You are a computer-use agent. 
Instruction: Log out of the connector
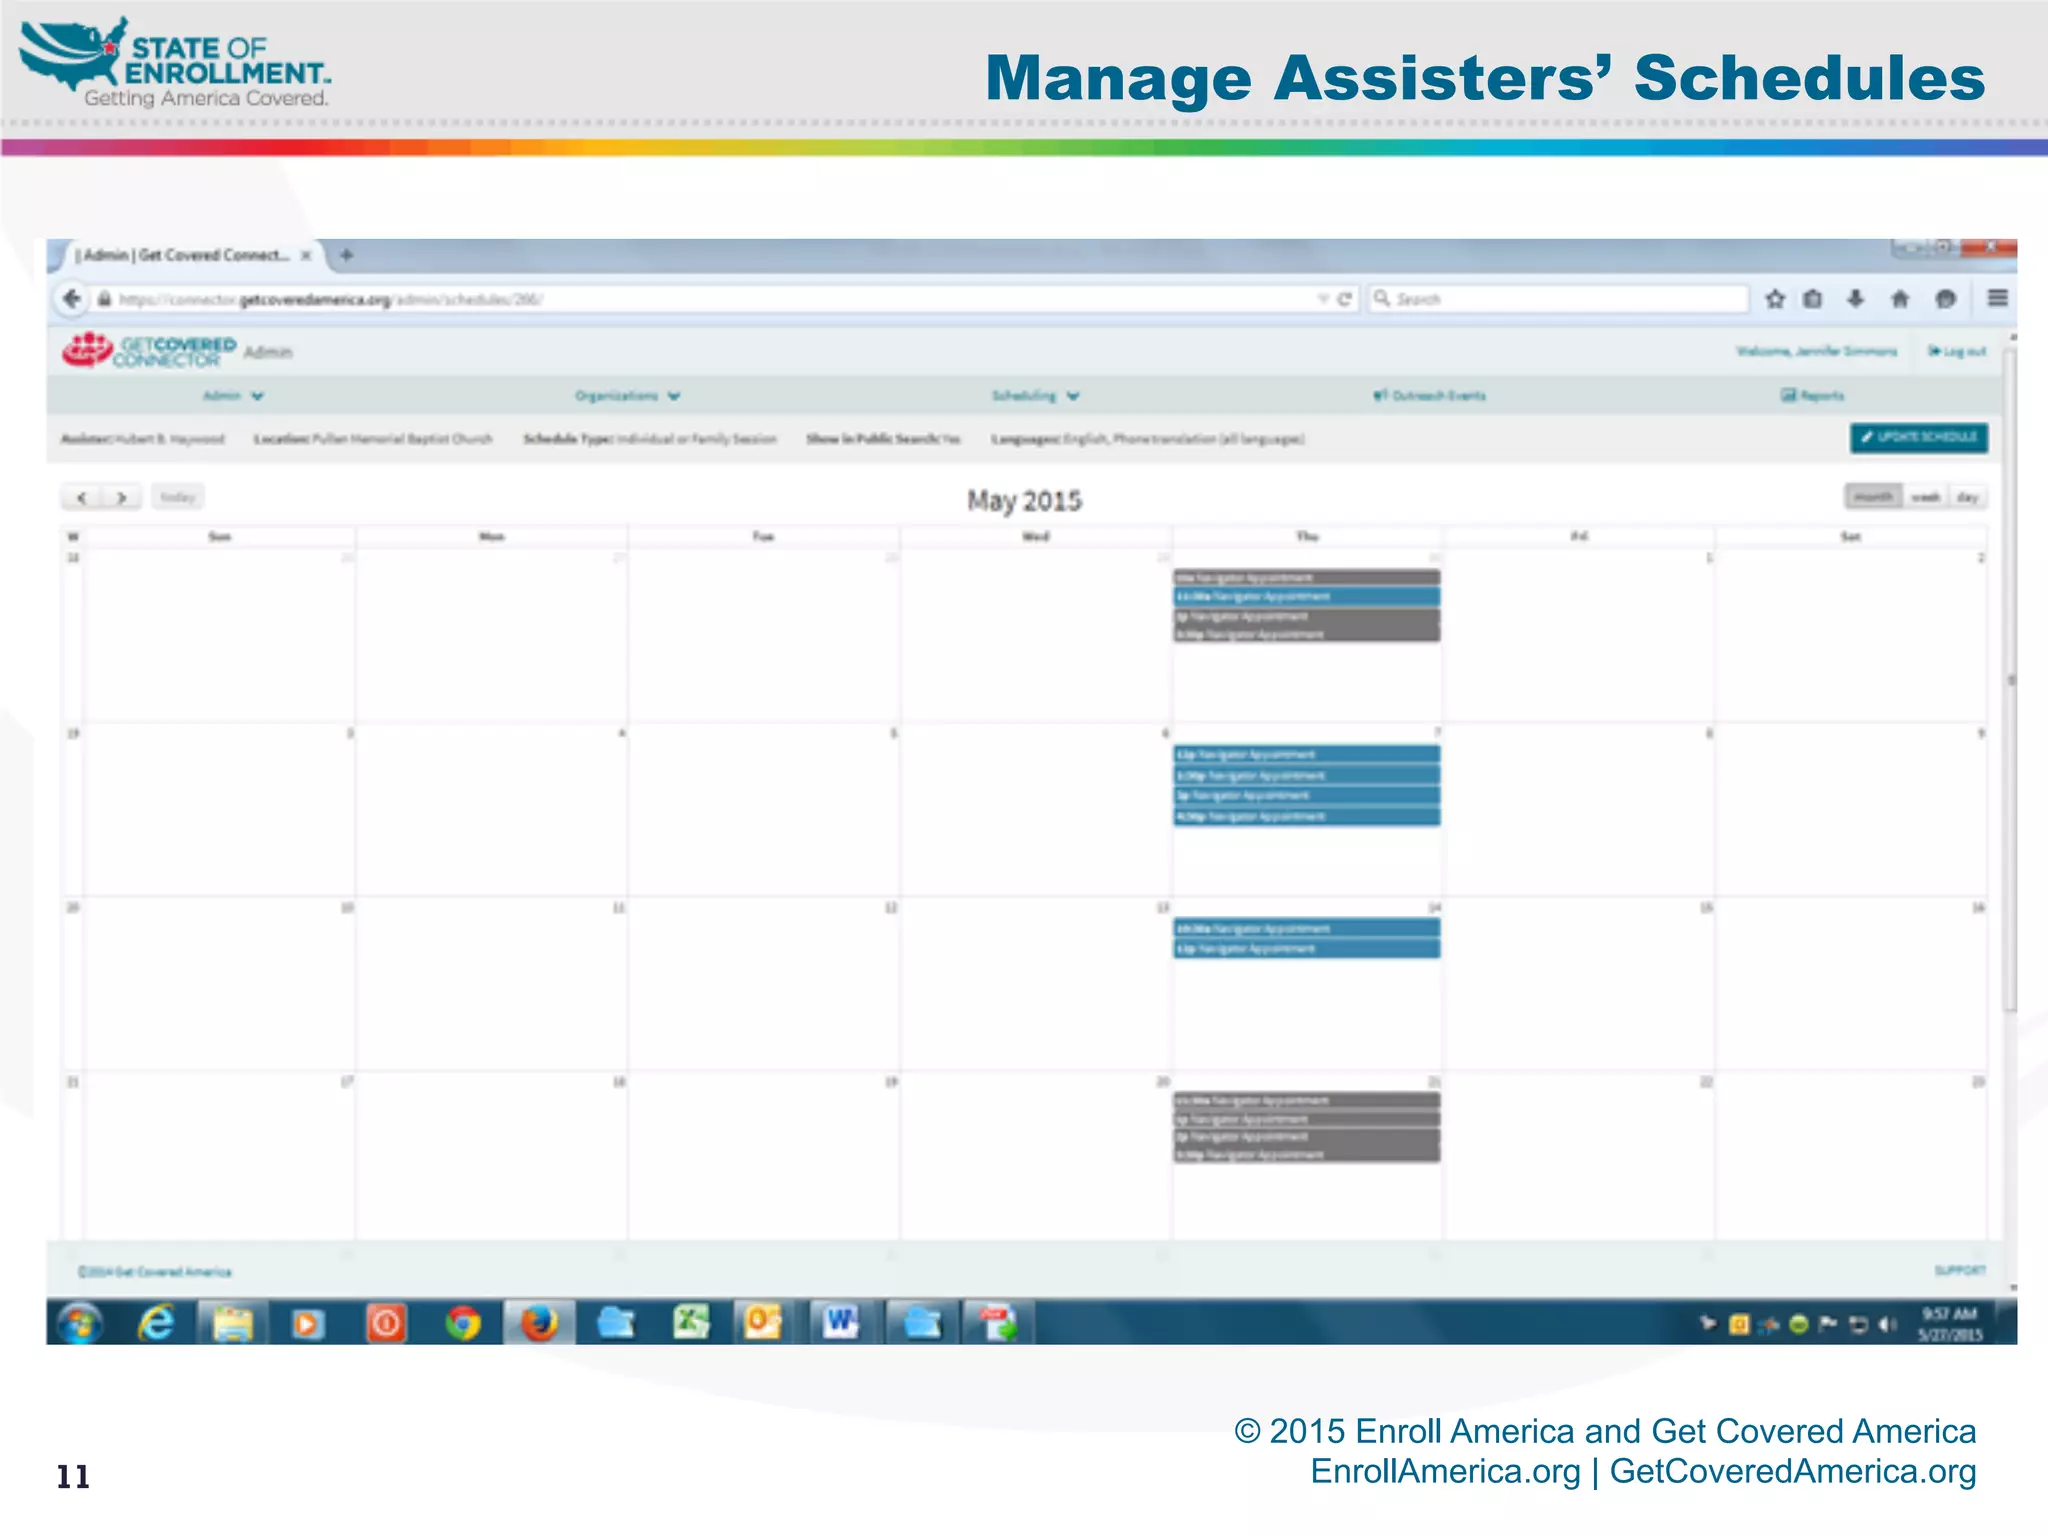pyautogui.click(x=1957, y=351)
